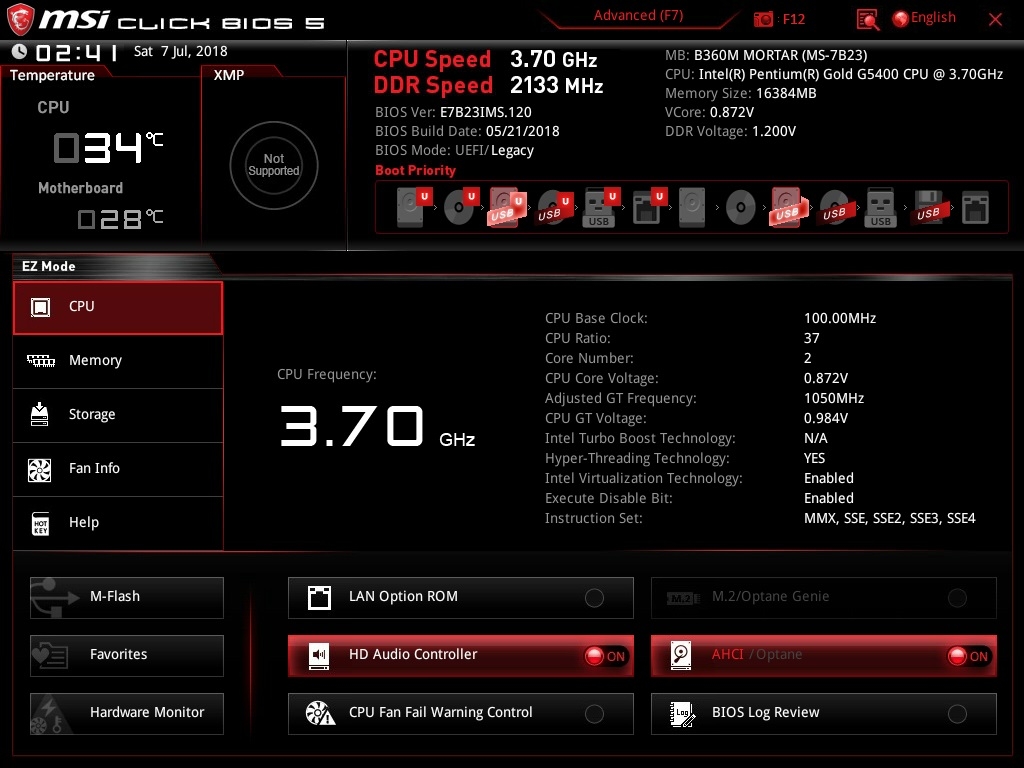Click the UEFI network boot icon with U badge
This screenshot has height=768, width=1024.
pos(646,208)
